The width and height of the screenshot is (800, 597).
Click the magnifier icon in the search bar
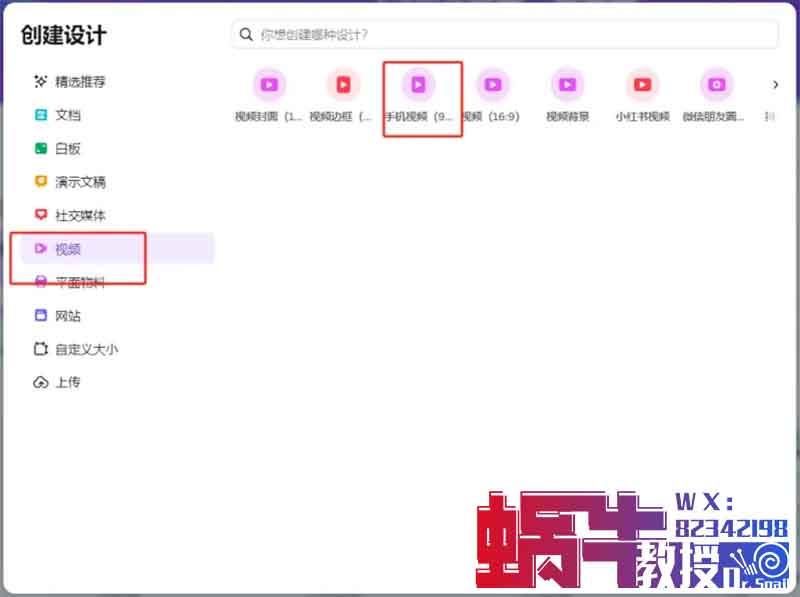(246, 35)
